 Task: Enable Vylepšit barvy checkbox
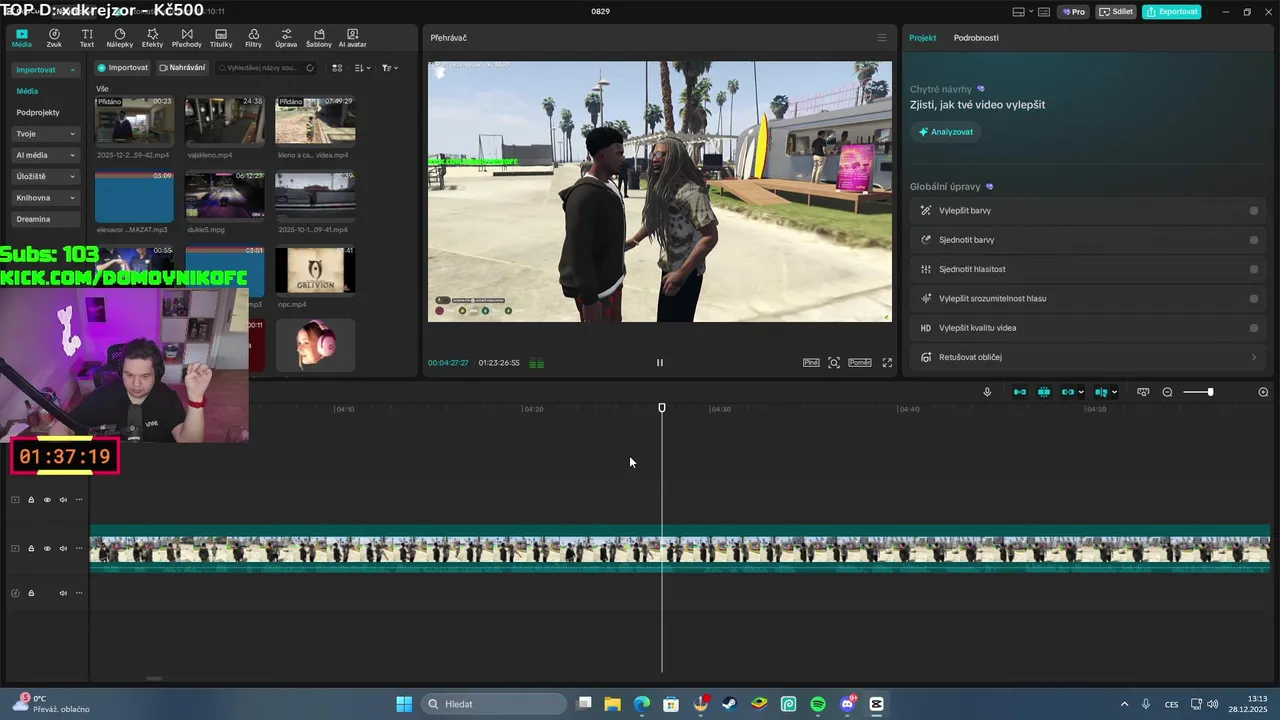pyautogui.click(x=1254, y=211)
